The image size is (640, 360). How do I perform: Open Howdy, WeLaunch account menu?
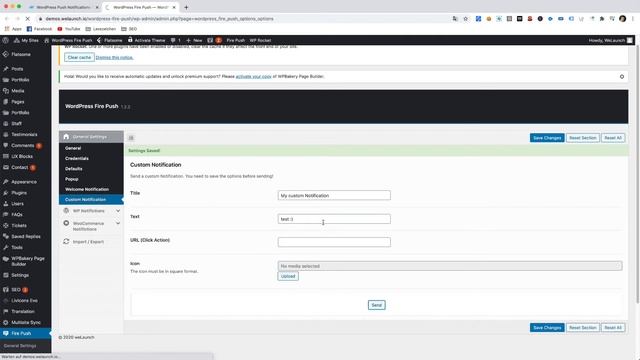611,40
